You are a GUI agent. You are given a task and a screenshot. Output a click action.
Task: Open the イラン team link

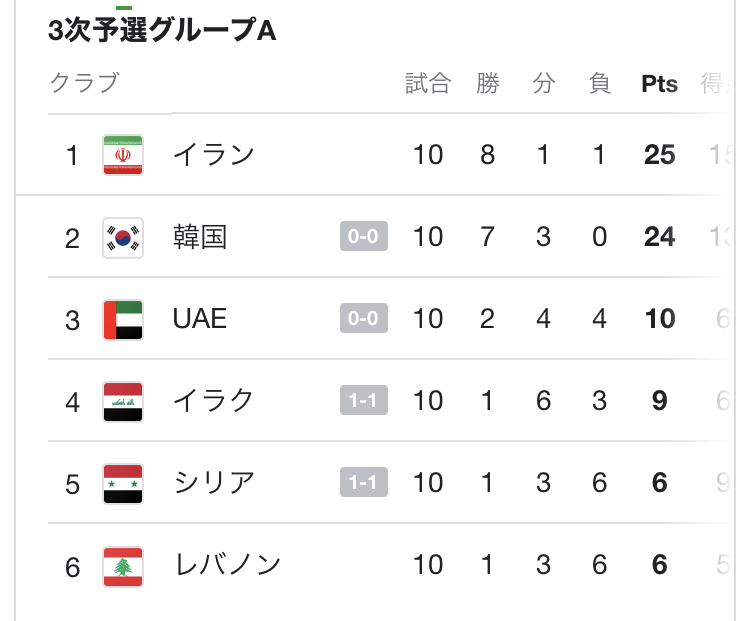pyautogui.click(x=213, y=155)
